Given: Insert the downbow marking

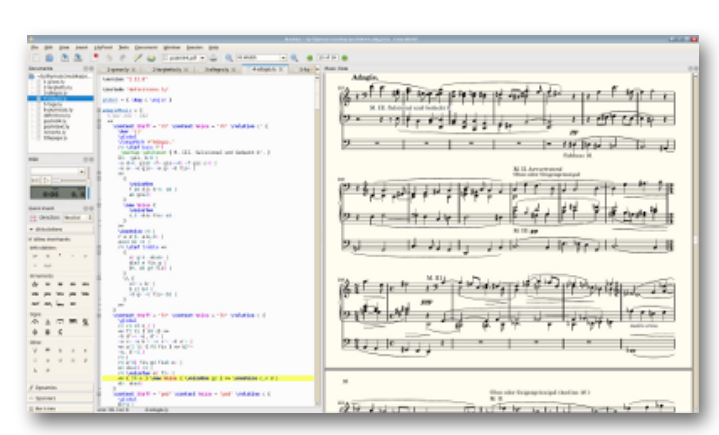Looking at the screenshot, I should tap(48, 351).
